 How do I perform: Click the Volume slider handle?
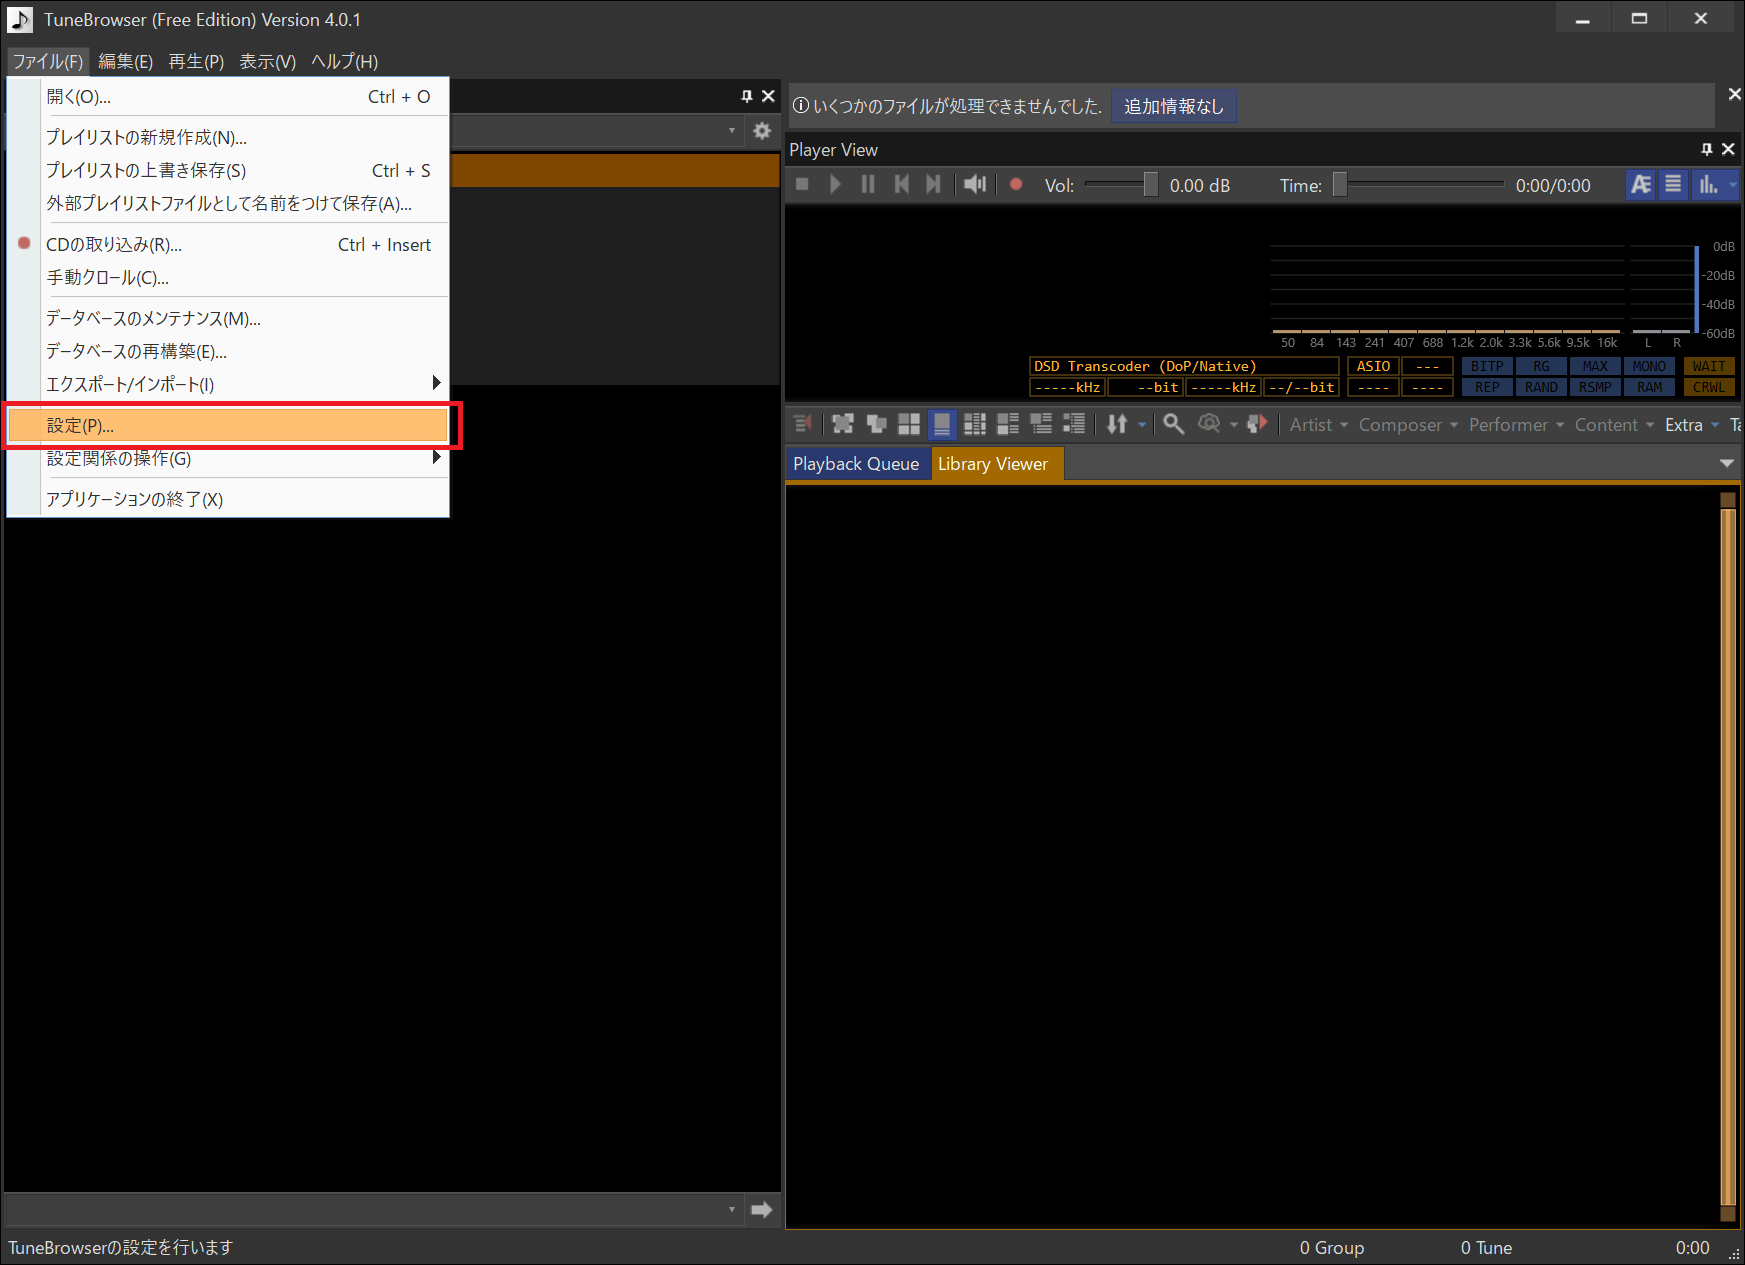click(x=1151, y=184)
